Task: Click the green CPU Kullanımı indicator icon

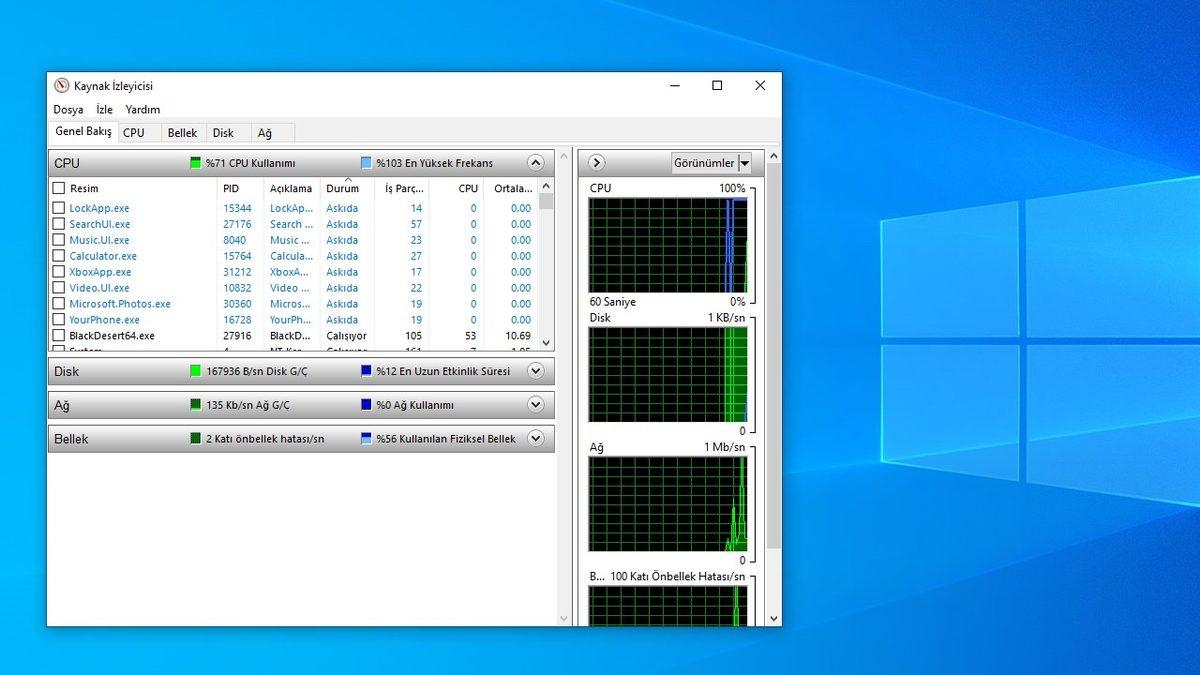Action: 197,162
